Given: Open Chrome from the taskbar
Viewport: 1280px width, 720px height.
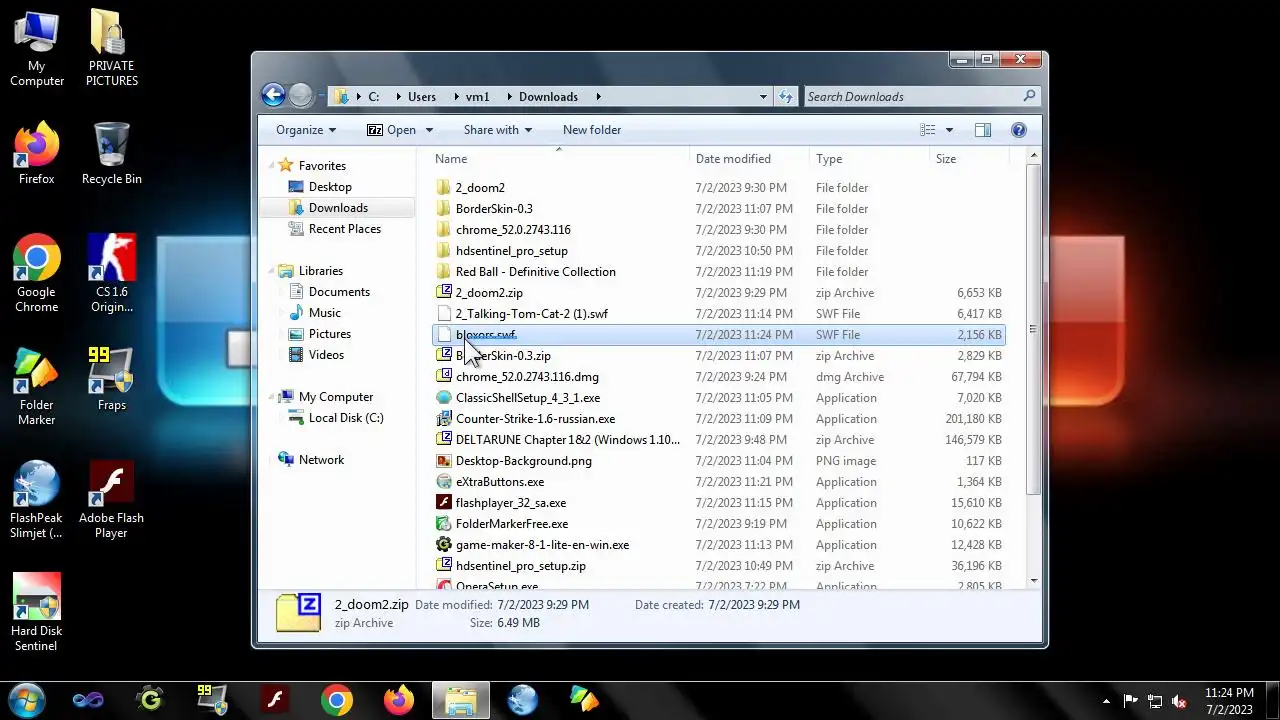Looking at the screenshot, I should click(x=336, y=700).
